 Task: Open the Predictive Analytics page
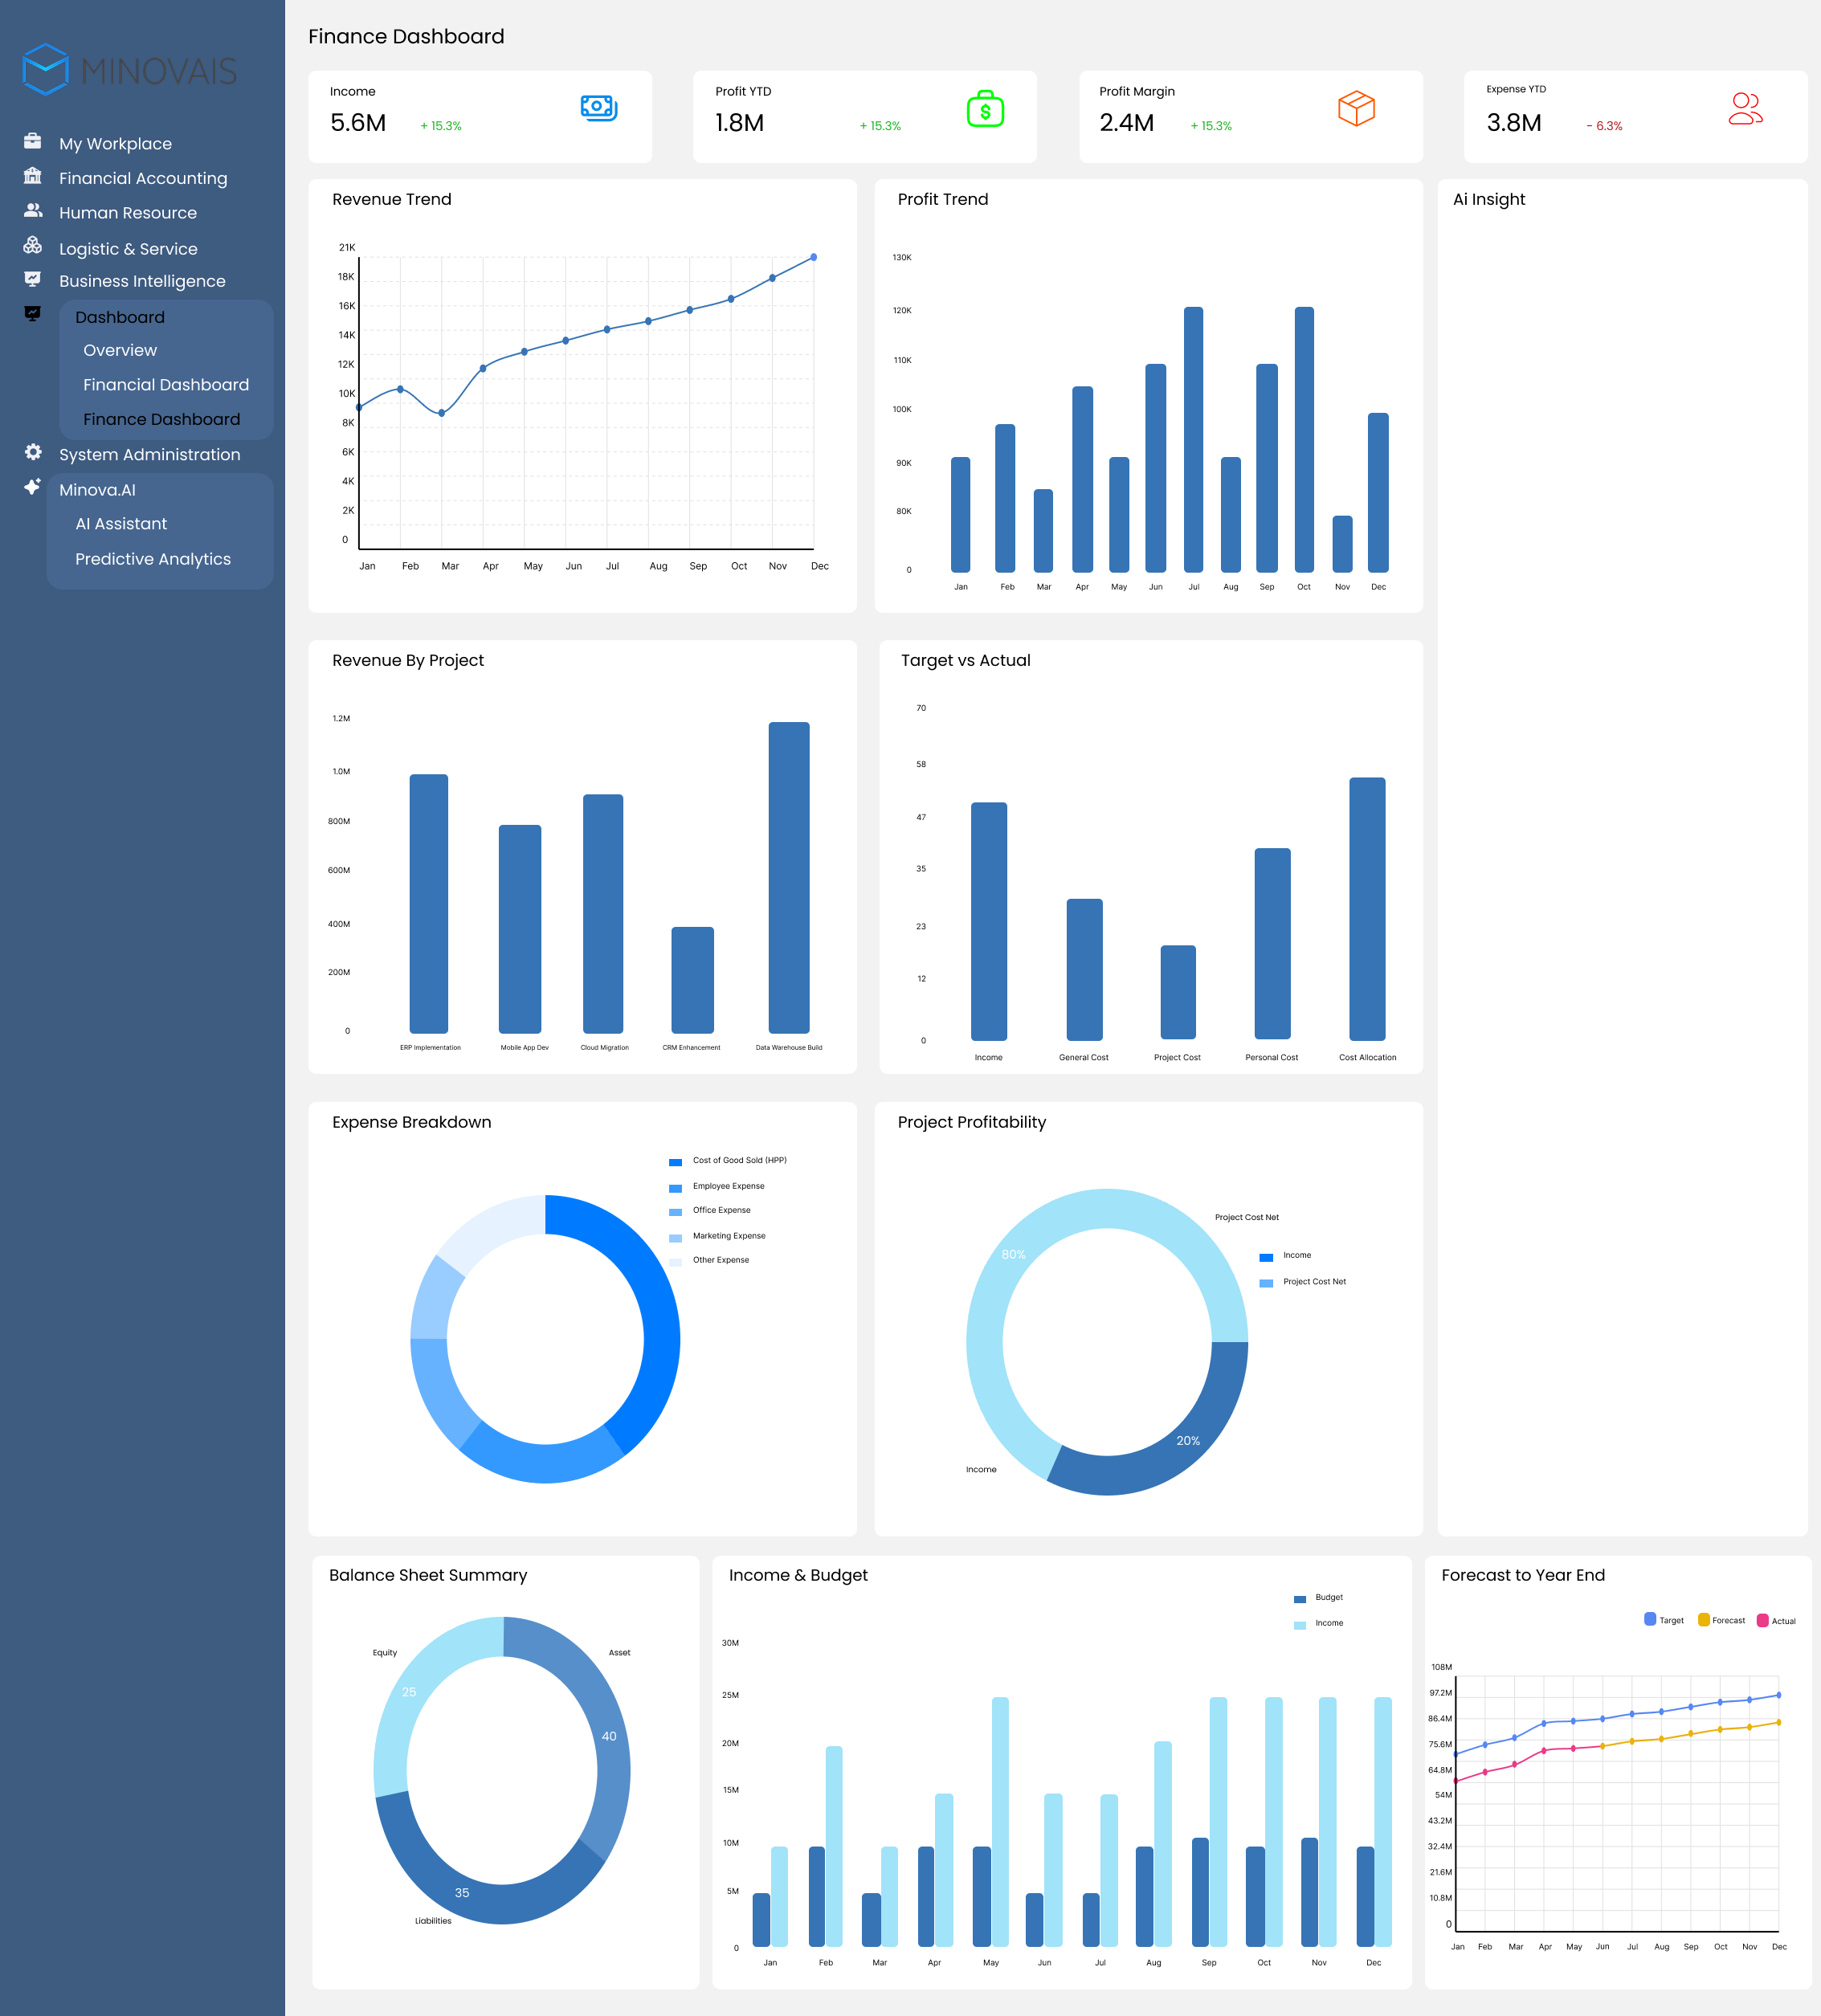coord(153,559)
